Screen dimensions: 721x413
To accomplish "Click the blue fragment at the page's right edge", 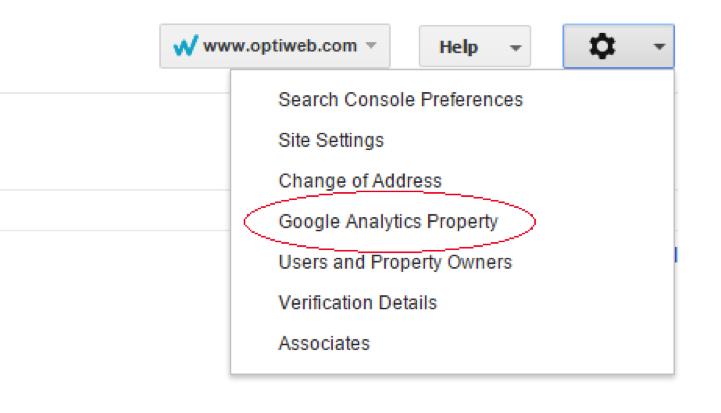I will tap(677, 255).
